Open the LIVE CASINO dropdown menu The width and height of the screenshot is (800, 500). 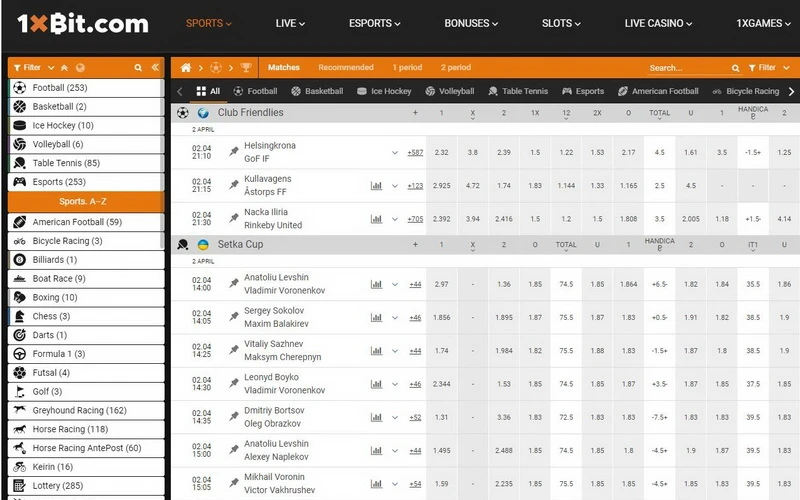click(658, 23)
